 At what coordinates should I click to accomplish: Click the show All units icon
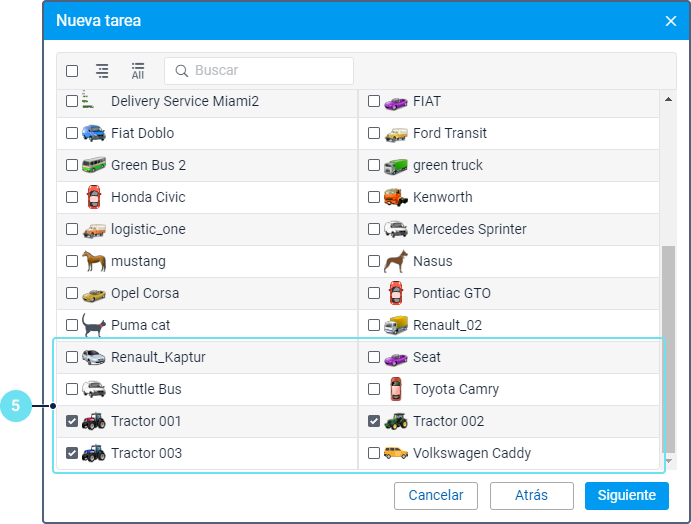138,71
